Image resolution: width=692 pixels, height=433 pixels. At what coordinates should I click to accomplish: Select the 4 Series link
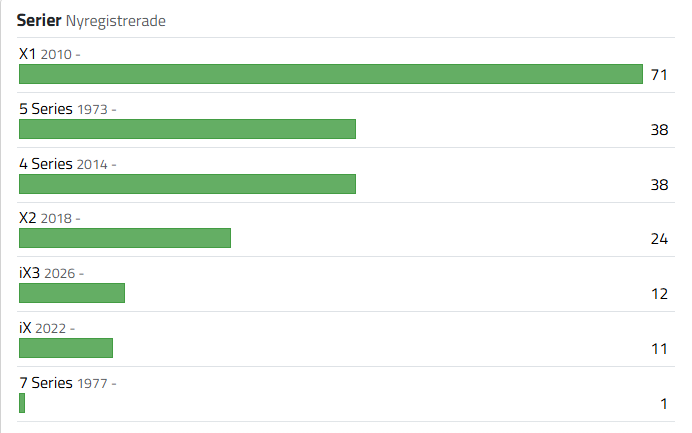coord(45,164)
